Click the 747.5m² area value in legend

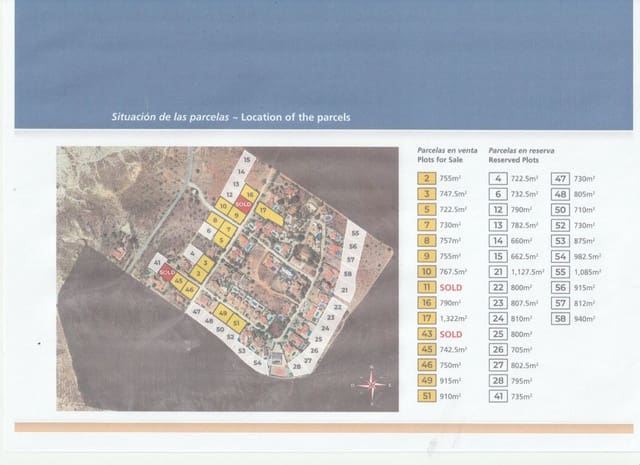click(x=453, y=194)
